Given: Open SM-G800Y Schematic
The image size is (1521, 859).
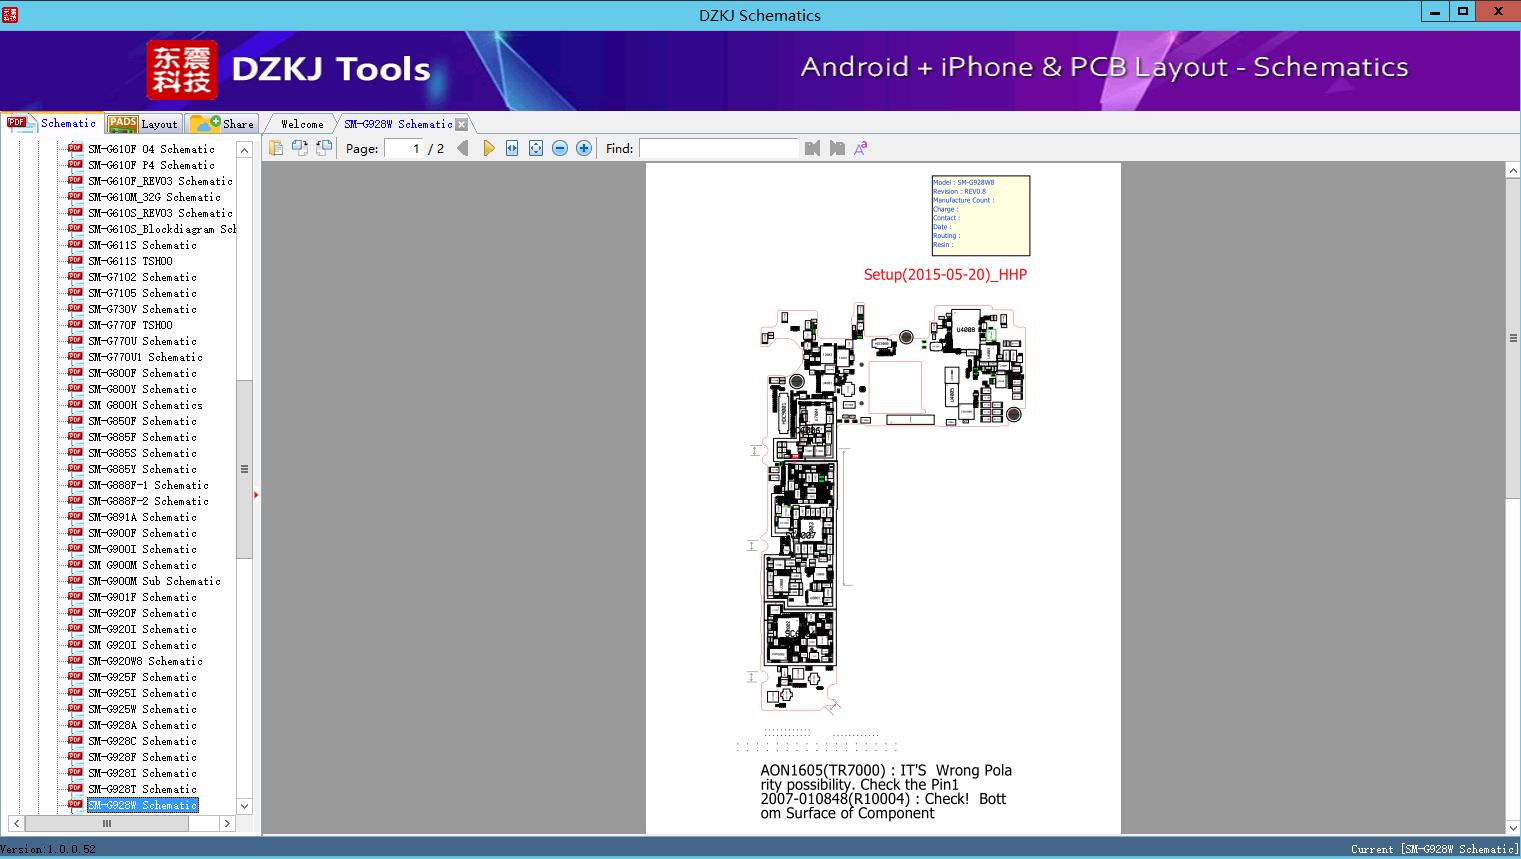Looking at the screenshot, I should point(142,389).
